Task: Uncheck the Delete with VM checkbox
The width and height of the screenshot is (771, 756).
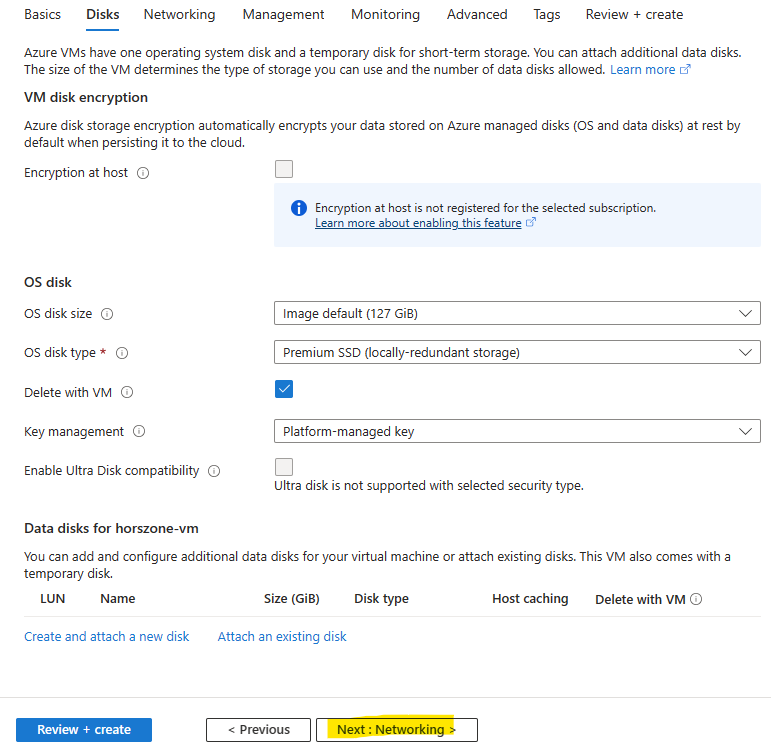Action: click(284, 389)
